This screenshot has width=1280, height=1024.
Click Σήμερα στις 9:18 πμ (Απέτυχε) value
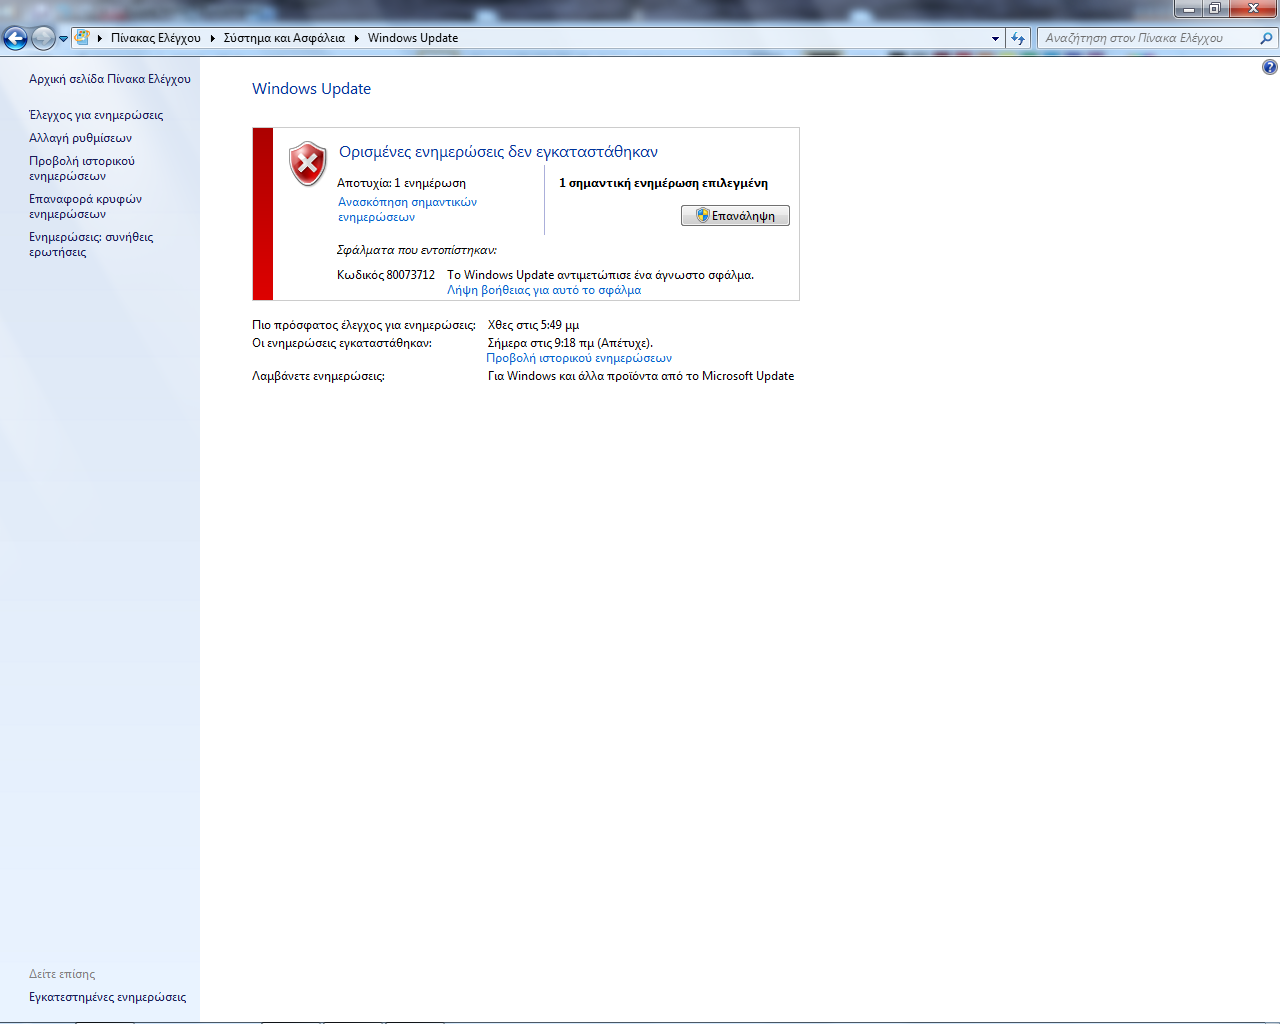coord(570,343)
